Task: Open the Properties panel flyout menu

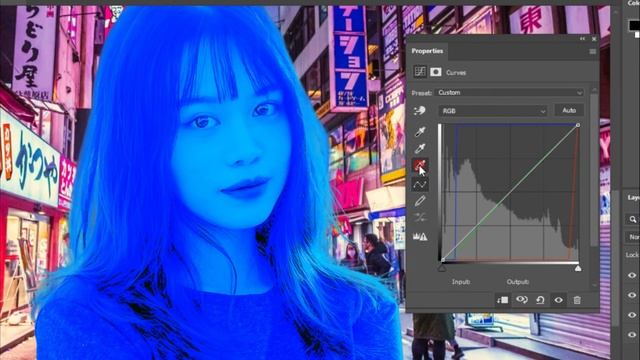Action: (592, 51)
